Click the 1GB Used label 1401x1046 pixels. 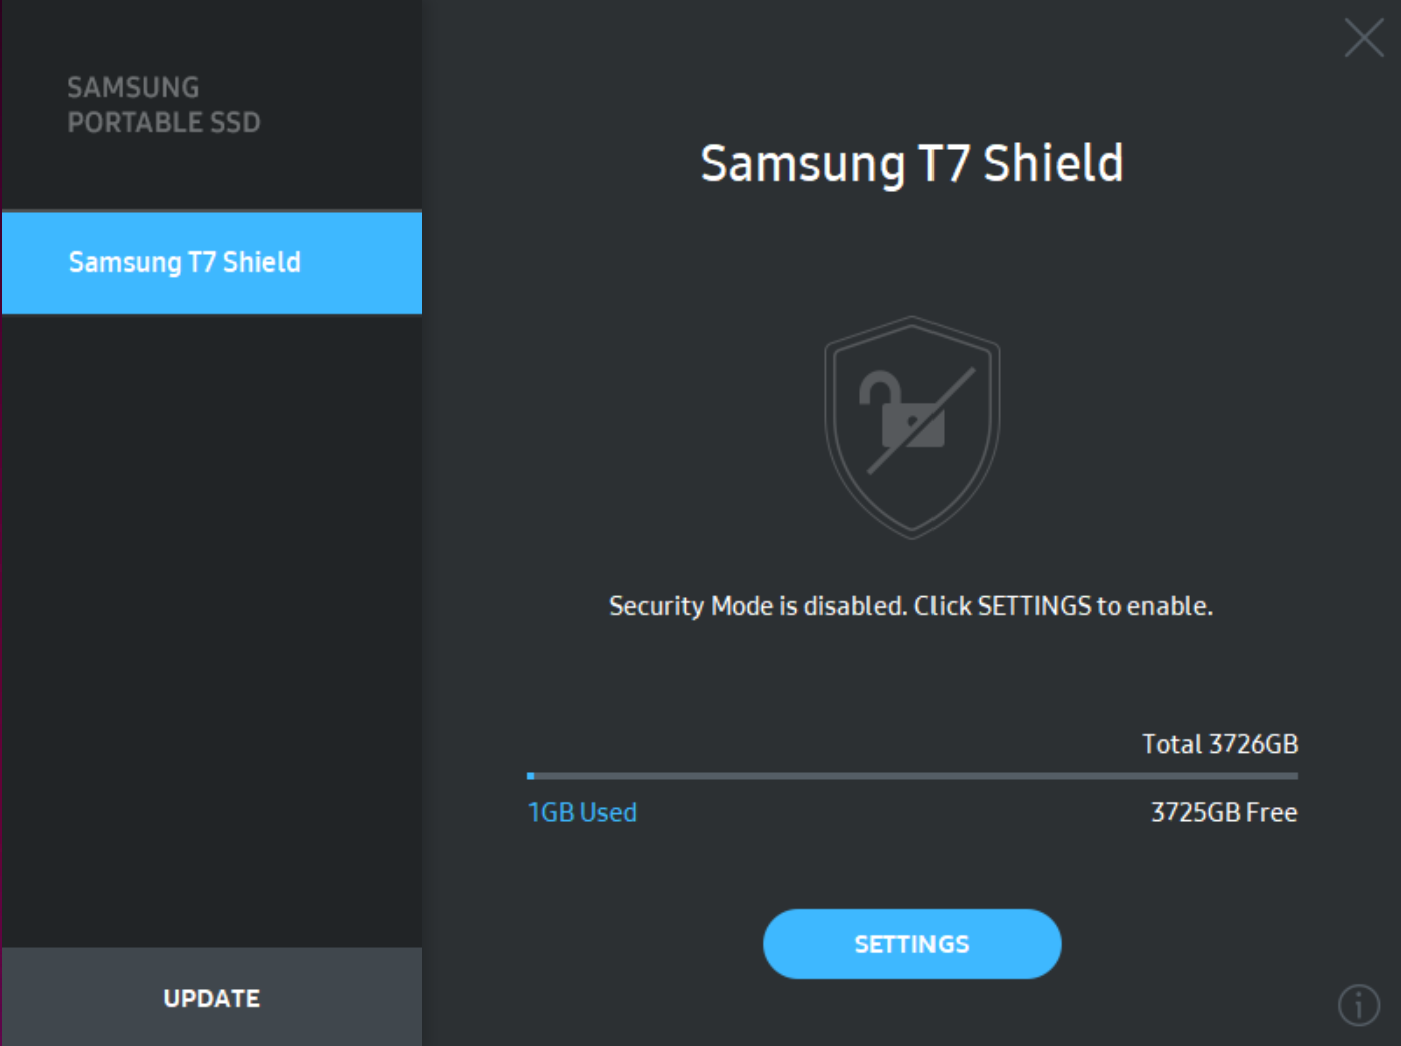pyautogui.click(x=582, y=812)
